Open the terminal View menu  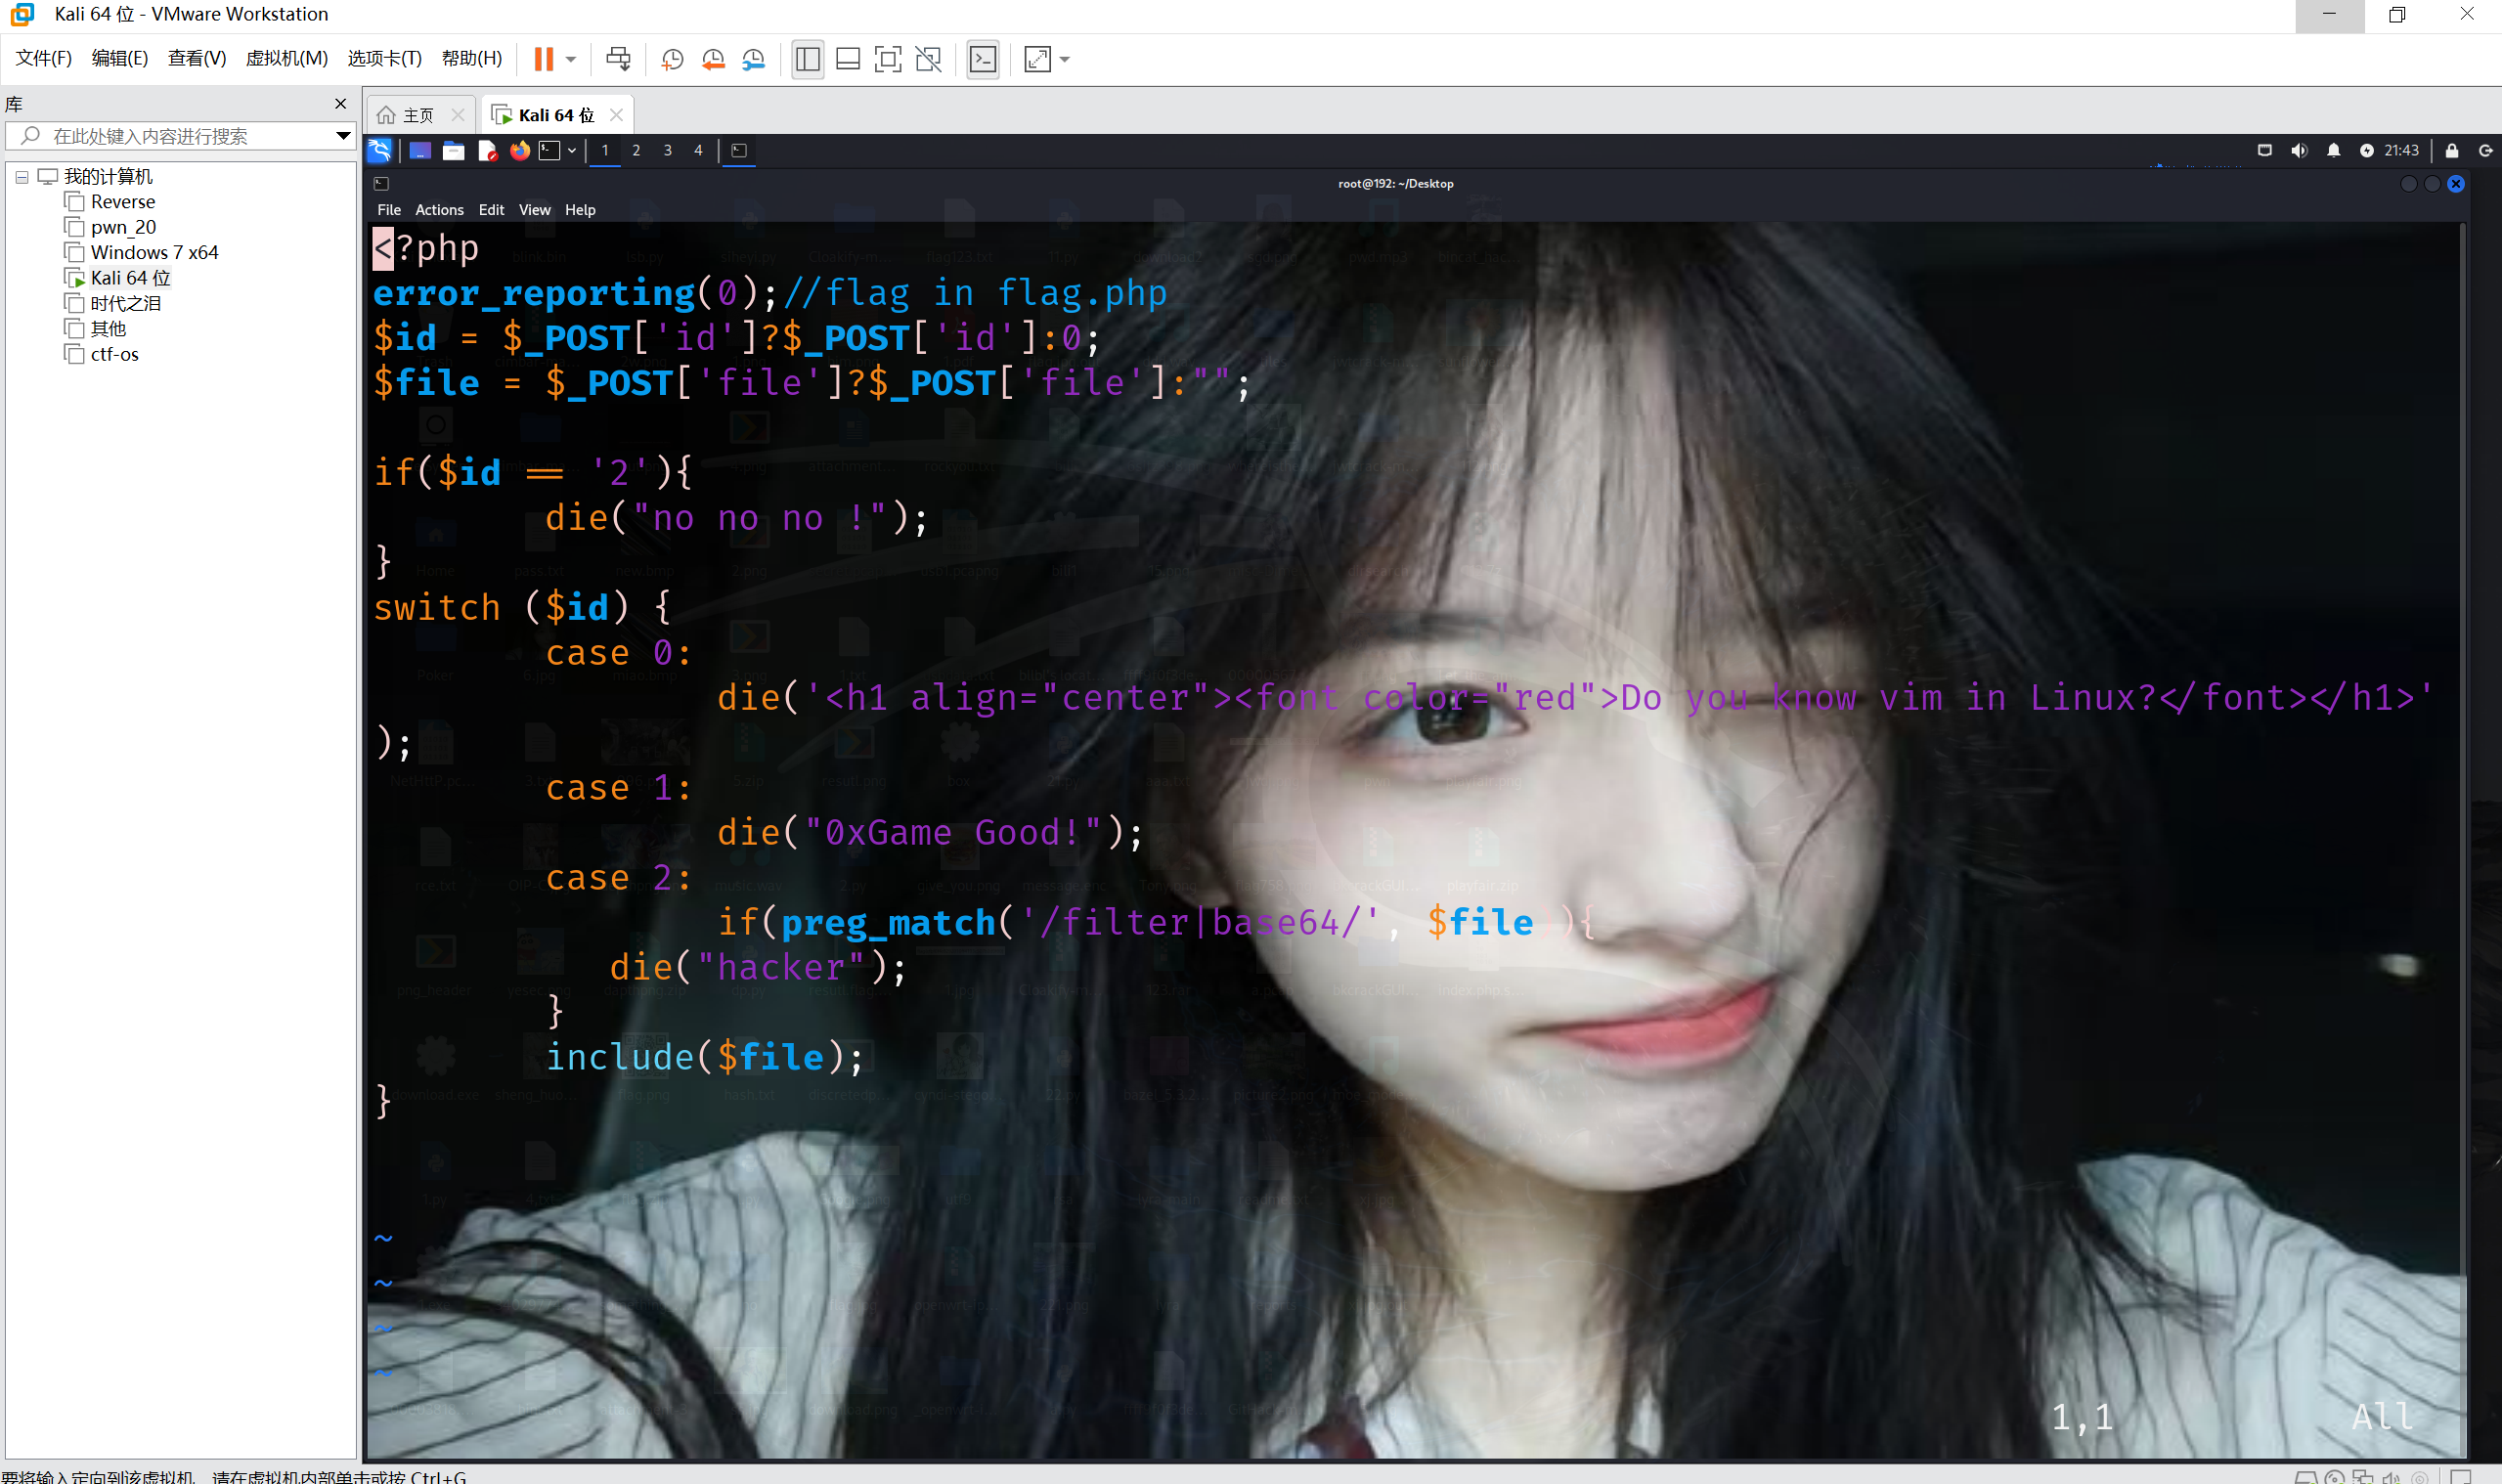point(534,210)
